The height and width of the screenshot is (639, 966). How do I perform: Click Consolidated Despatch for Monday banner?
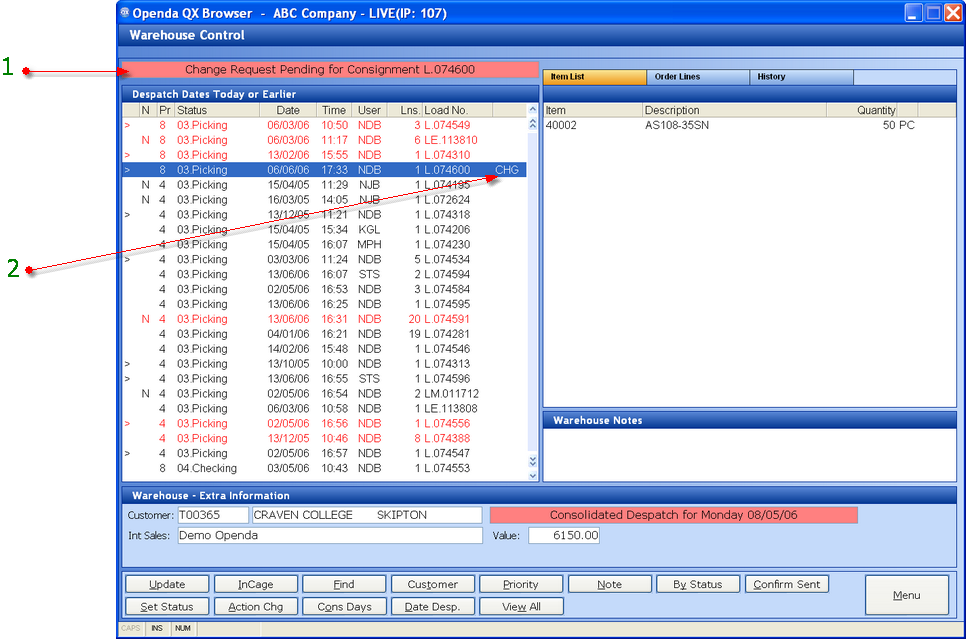[x=673, y=515]
